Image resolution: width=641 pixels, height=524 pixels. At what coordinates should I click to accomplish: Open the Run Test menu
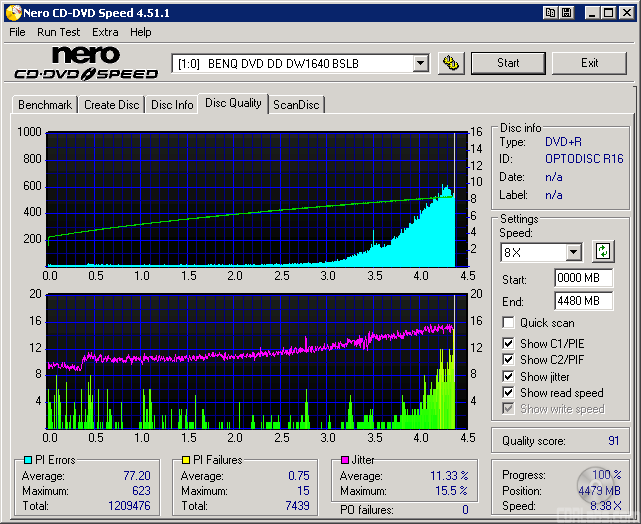[59, 32]
